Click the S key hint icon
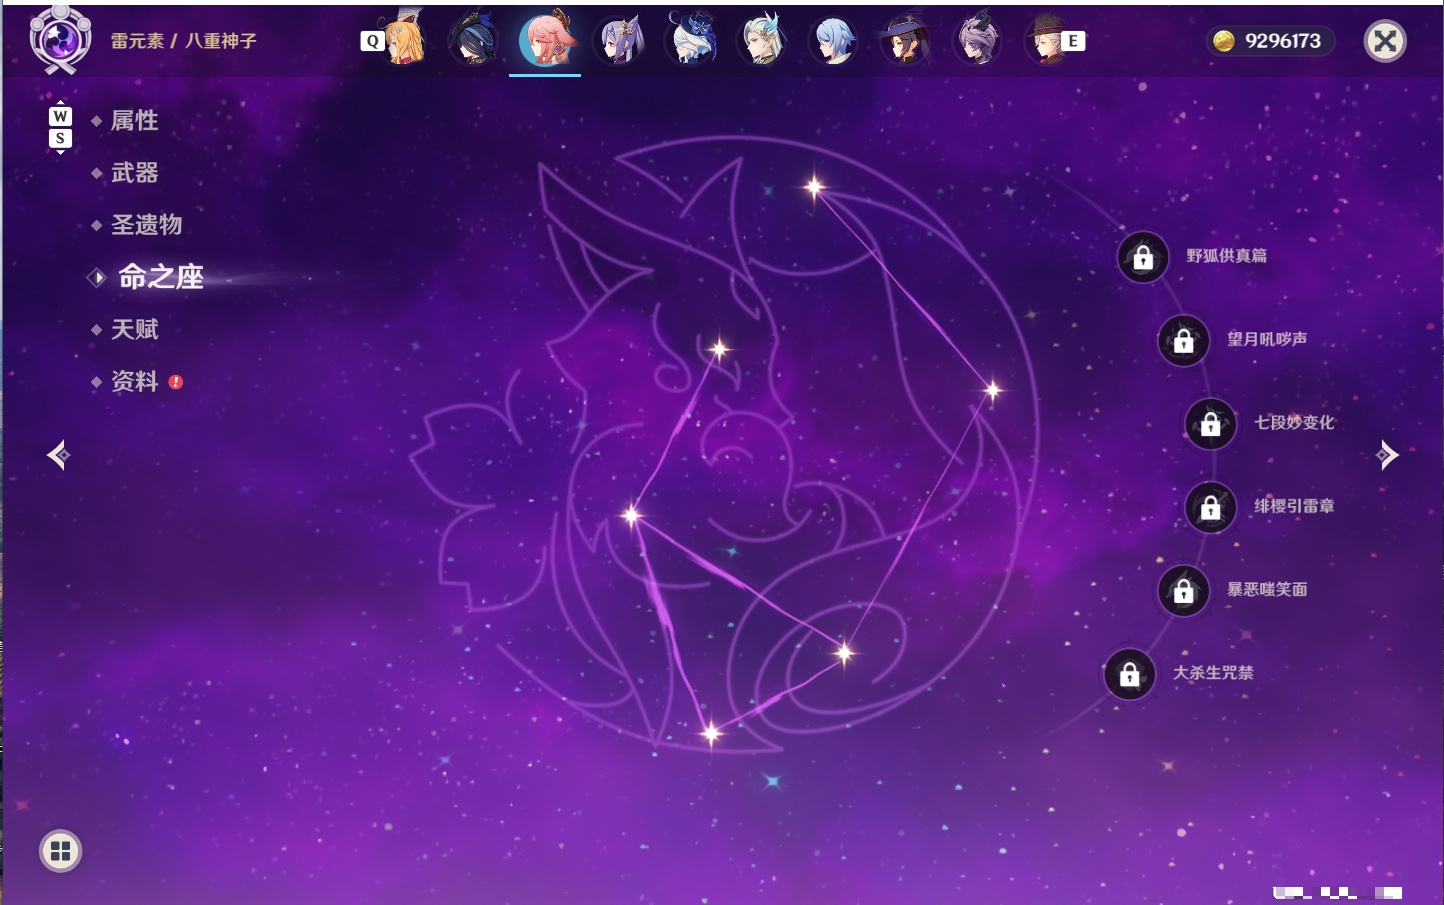1444x905 pixels. [60, 139]
